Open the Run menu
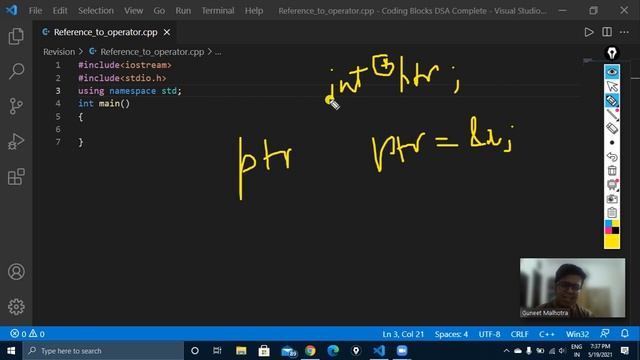This screenshot has height=360, width=640. tap(183, 11)
